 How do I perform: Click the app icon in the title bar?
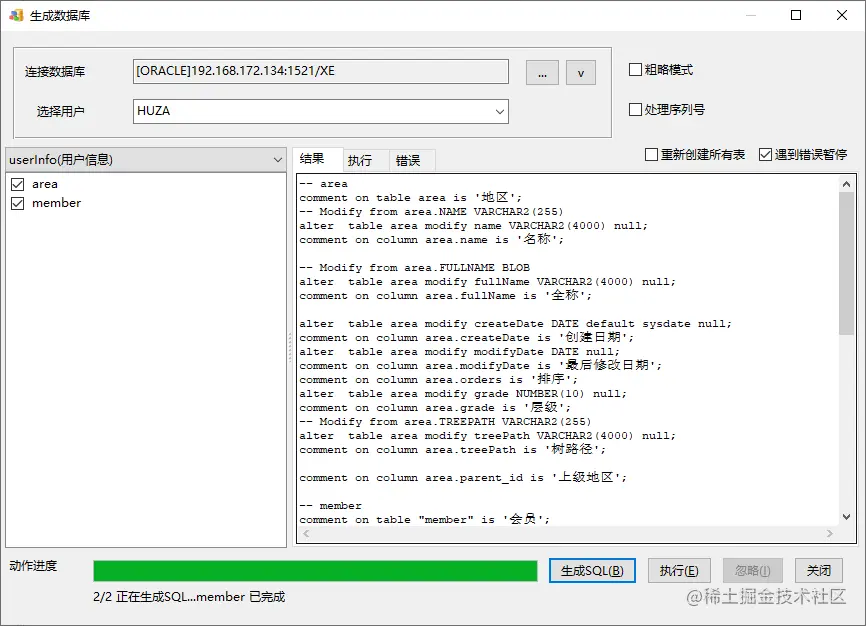pyautogui.click(x=16, y=15)
